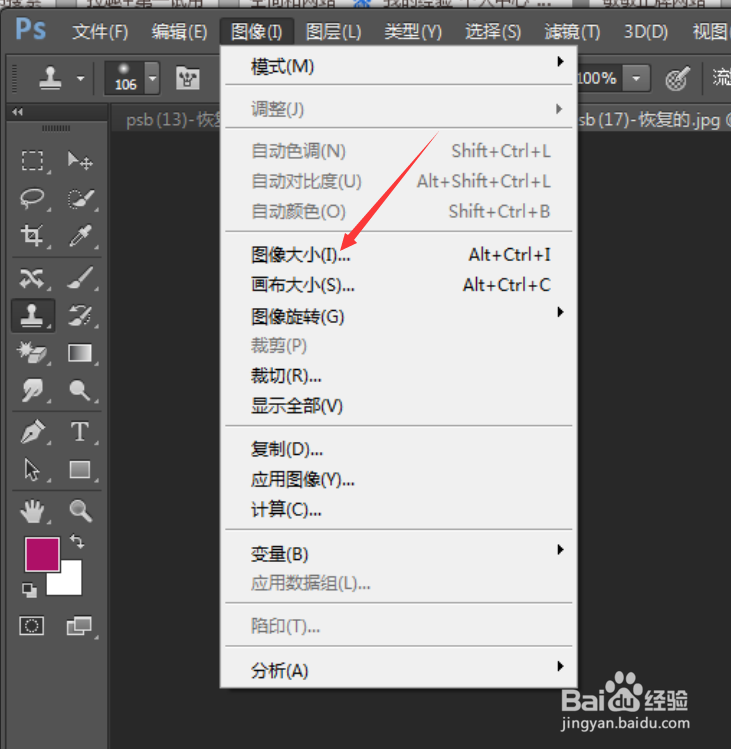The height and width of the screenshot is (749, 731).
Task: Select the Background Eraser tool
Action: click(32, 353)
